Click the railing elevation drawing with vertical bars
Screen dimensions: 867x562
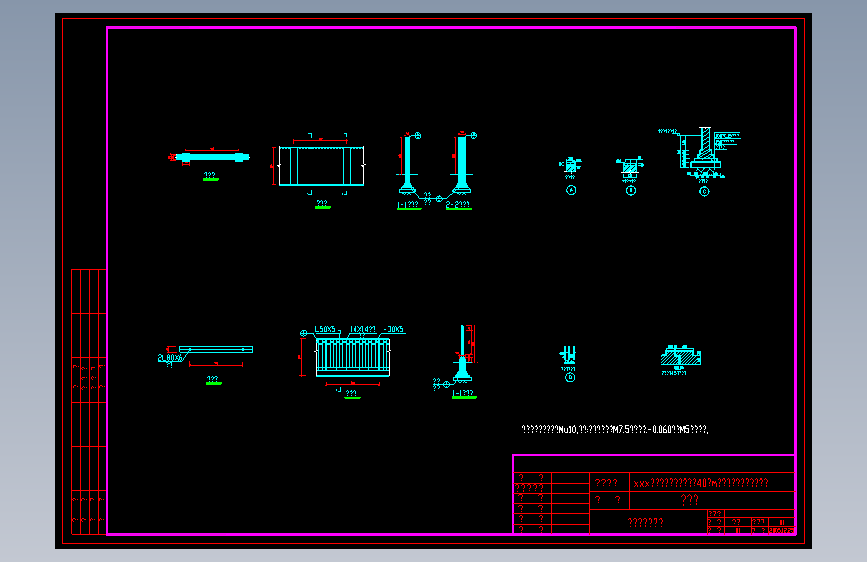point(353,357)
